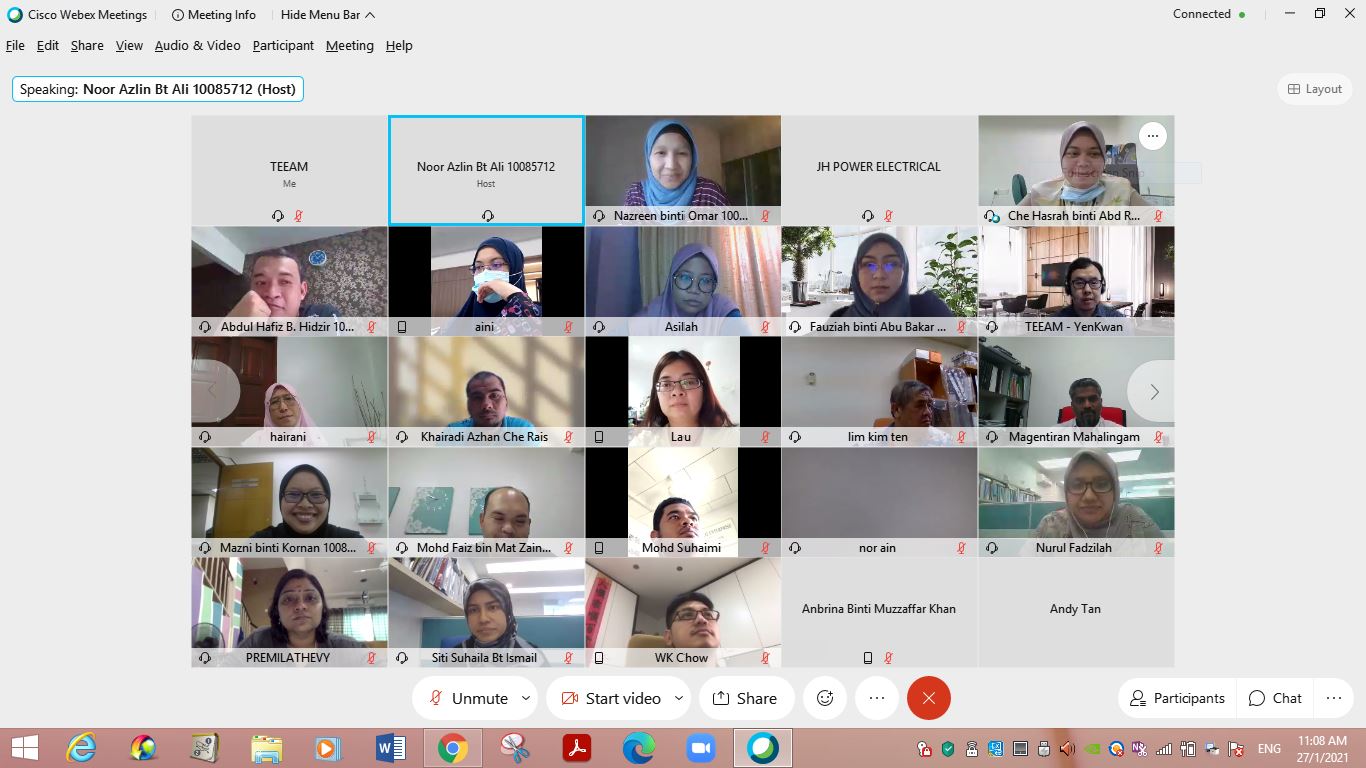
Task: Go to next page of participant videos
Action: pyautogui.click(x=1153, y=392)
